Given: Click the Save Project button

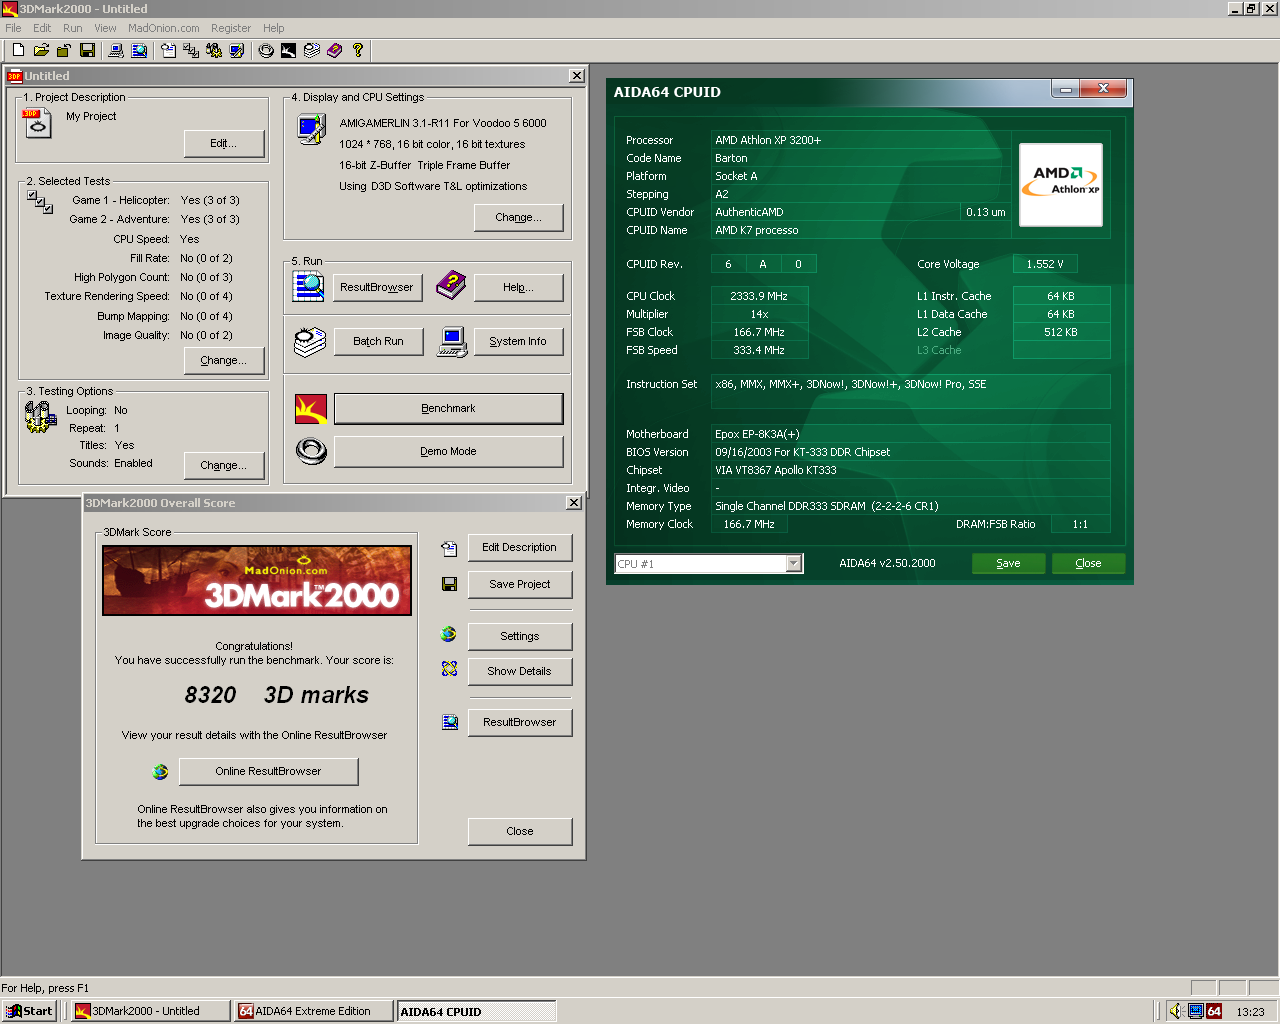Looking at the screenshot, I should click(x=520, y=585).
